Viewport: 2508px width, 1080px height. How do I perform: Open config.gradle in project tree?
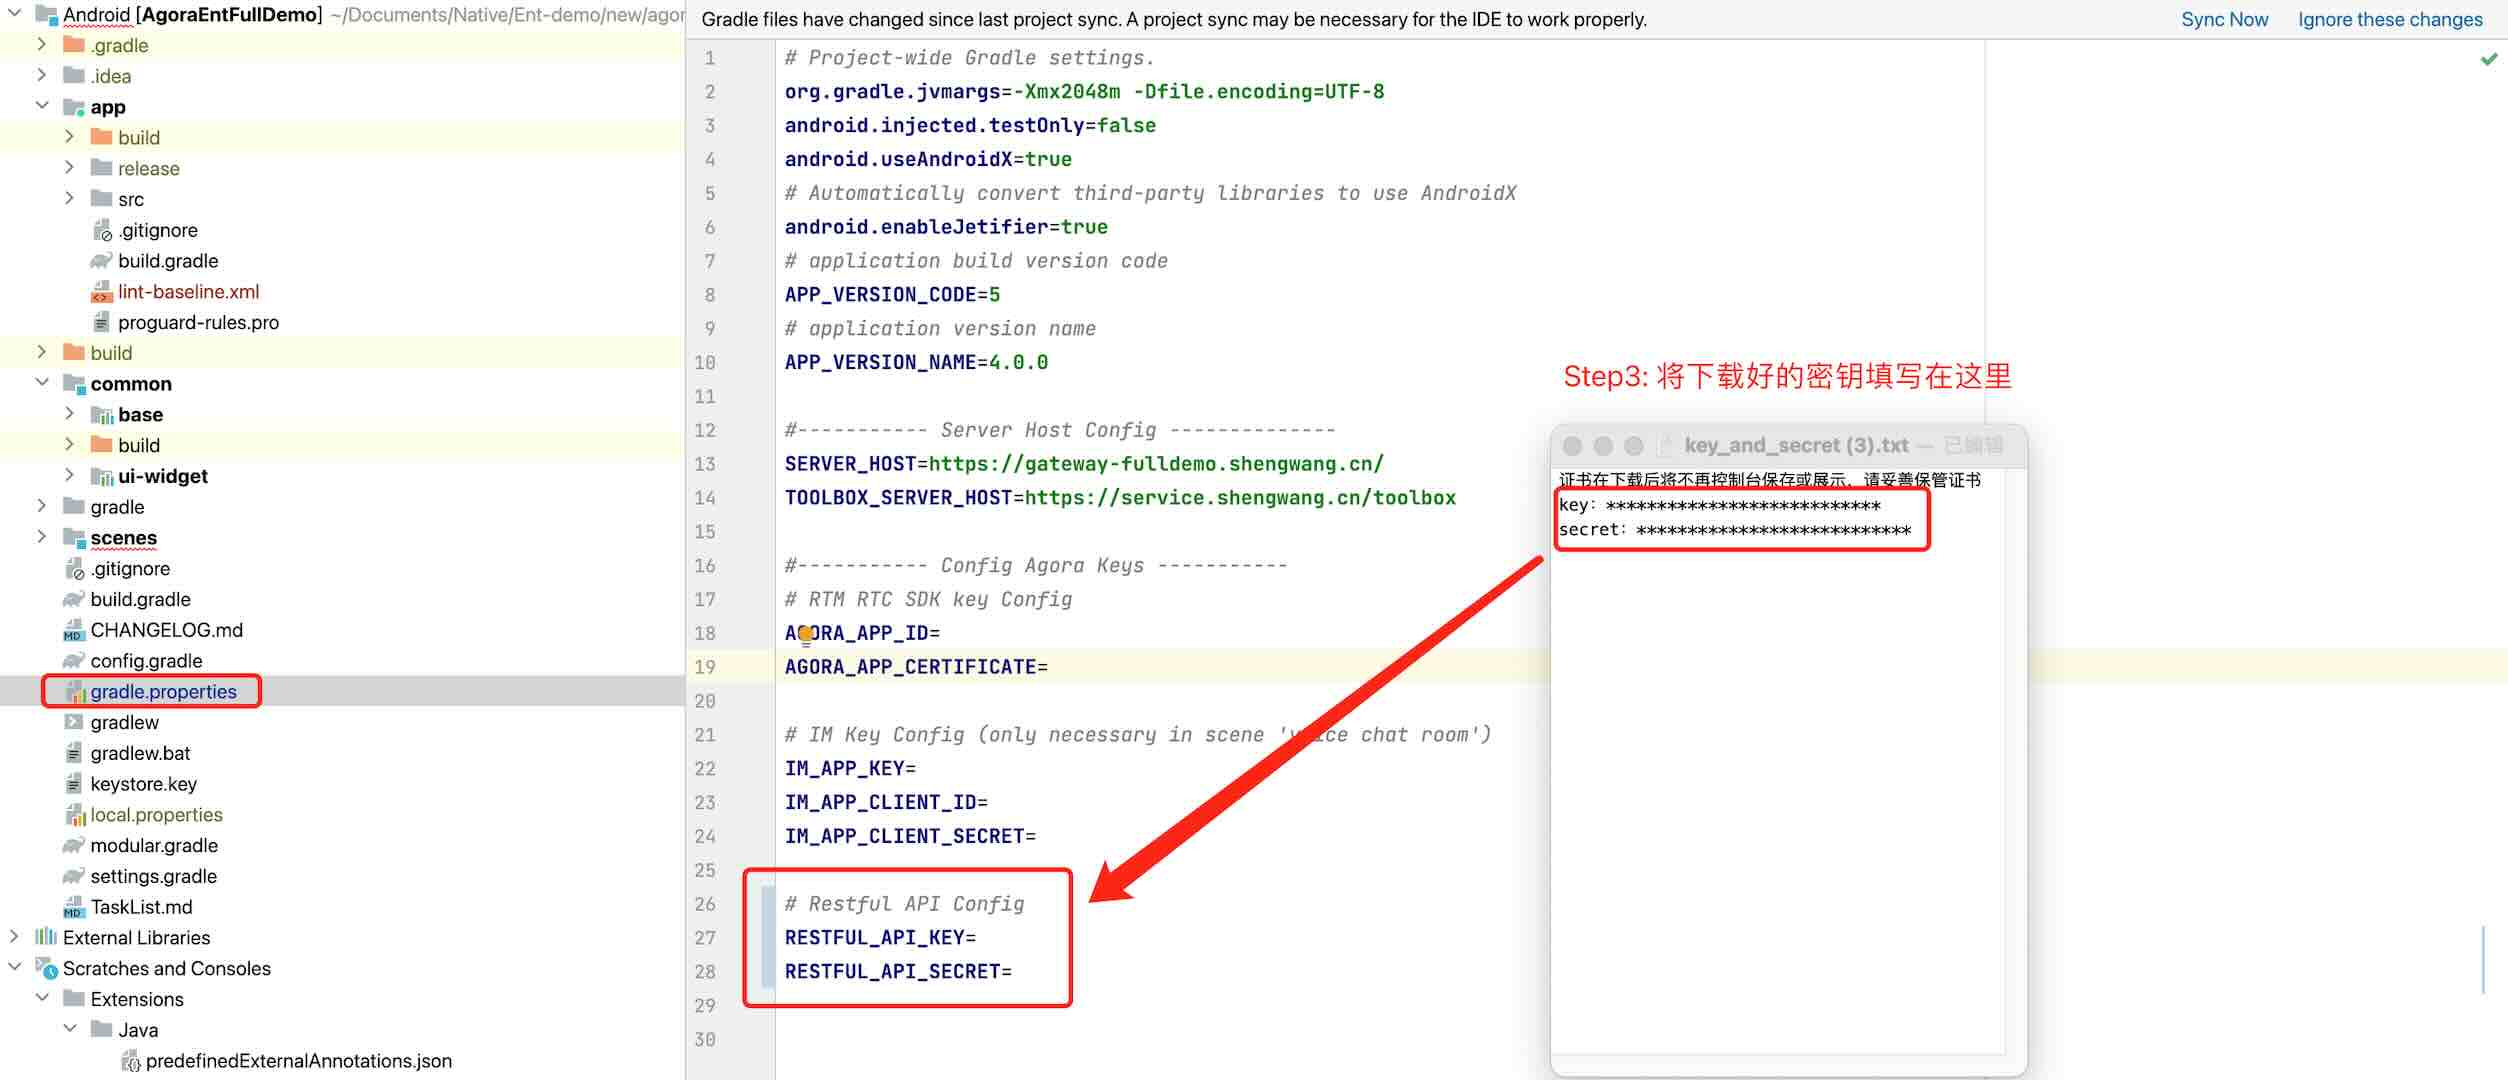(x=146, y=661)
